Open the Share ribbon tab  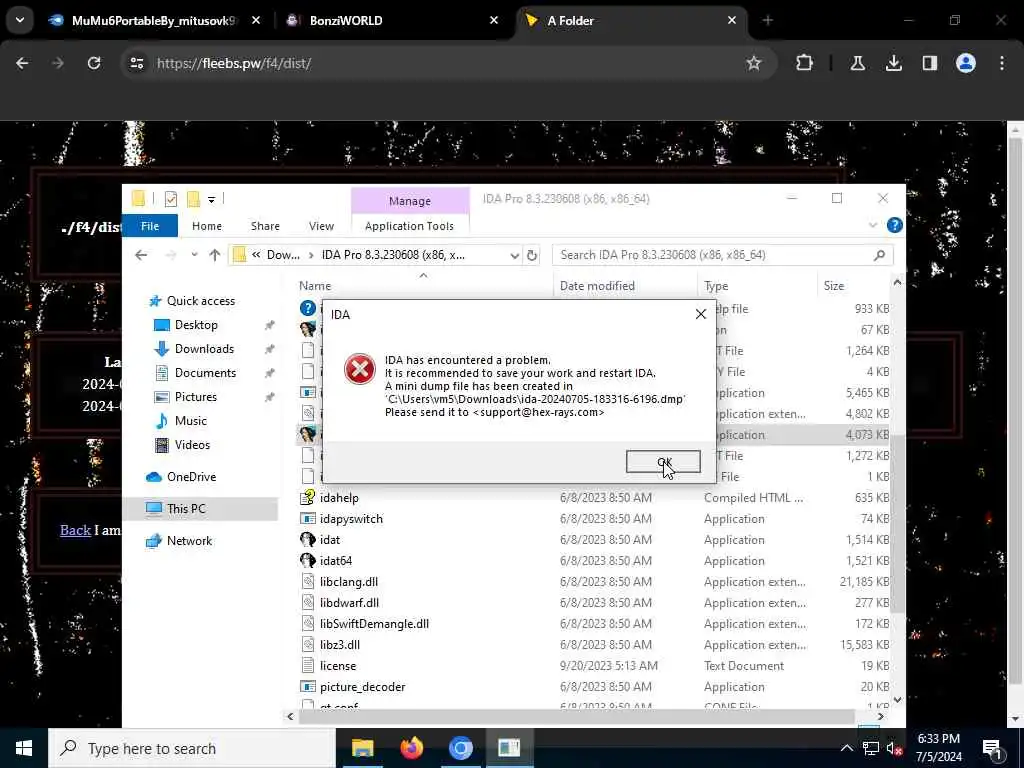(x=265, y=226)
